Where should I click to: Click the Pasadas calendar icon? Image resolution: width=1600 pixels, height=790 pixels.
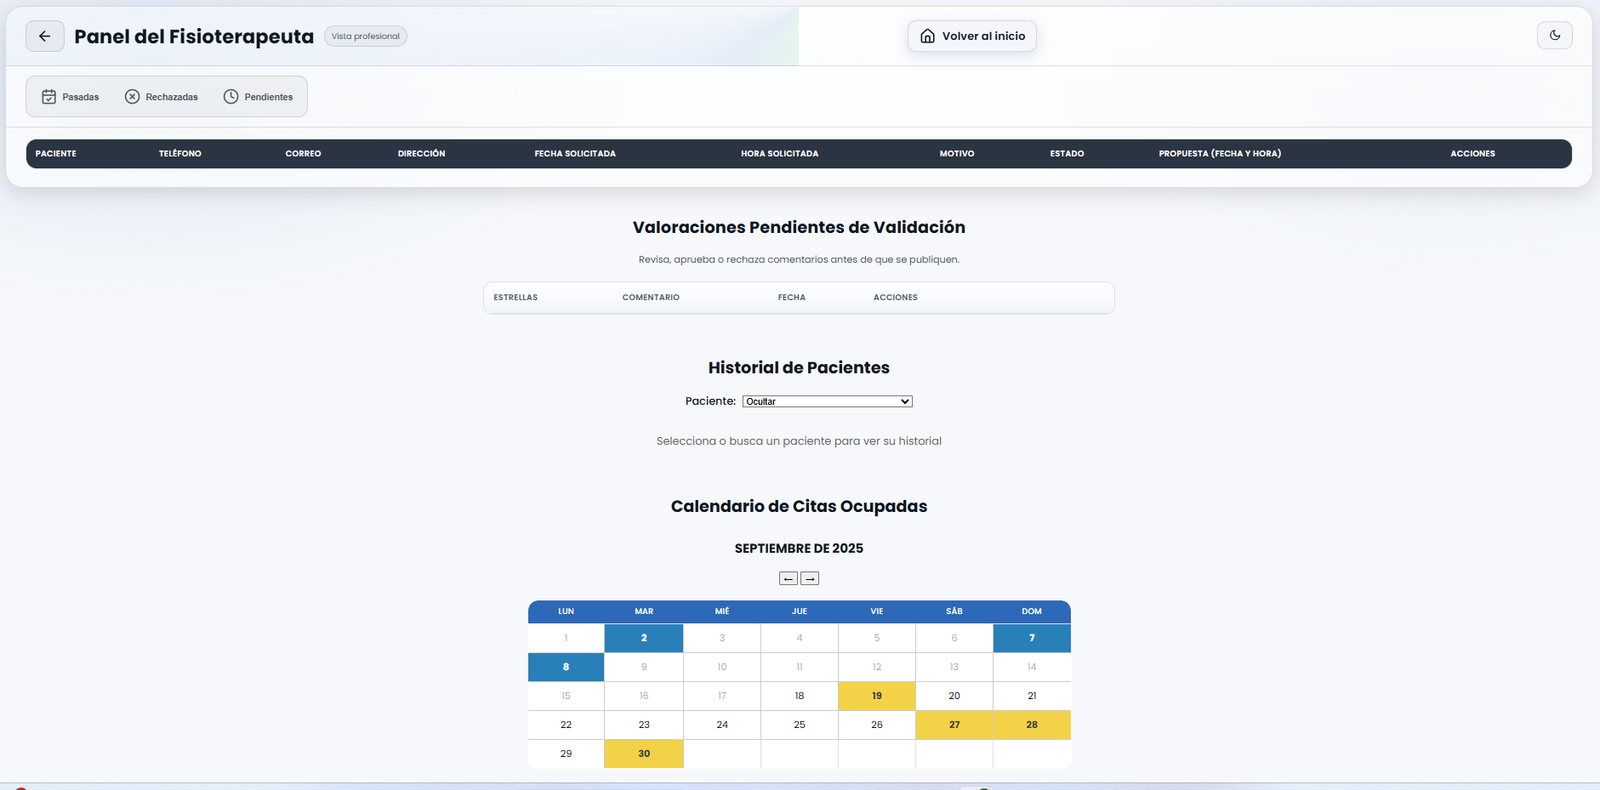click(49, 97)
